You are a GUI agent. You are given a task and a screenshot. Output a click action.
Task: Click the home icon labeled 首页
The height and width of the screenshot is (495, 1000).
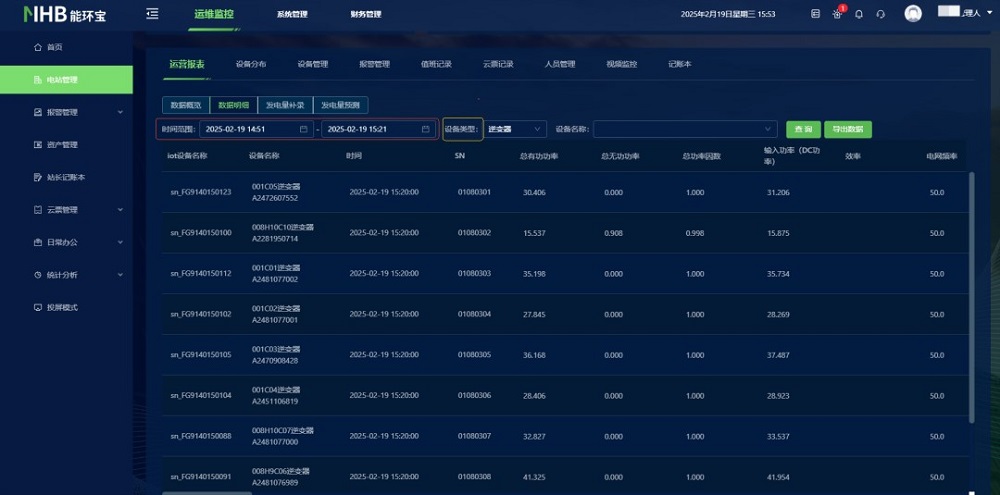pyautogui.click(x=38, y=47)
